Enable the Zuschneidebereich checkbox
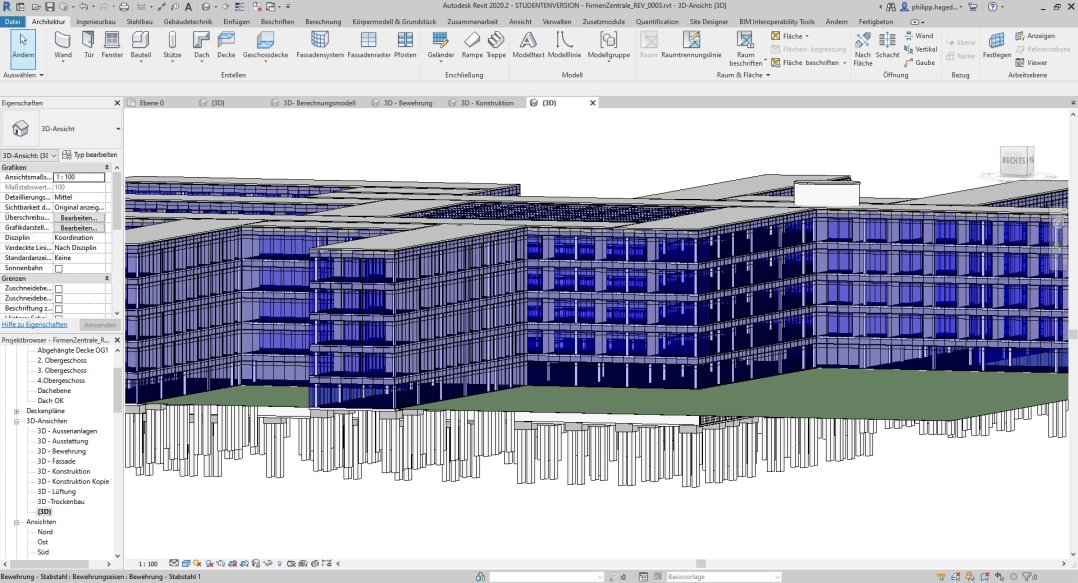 [57, 289]
